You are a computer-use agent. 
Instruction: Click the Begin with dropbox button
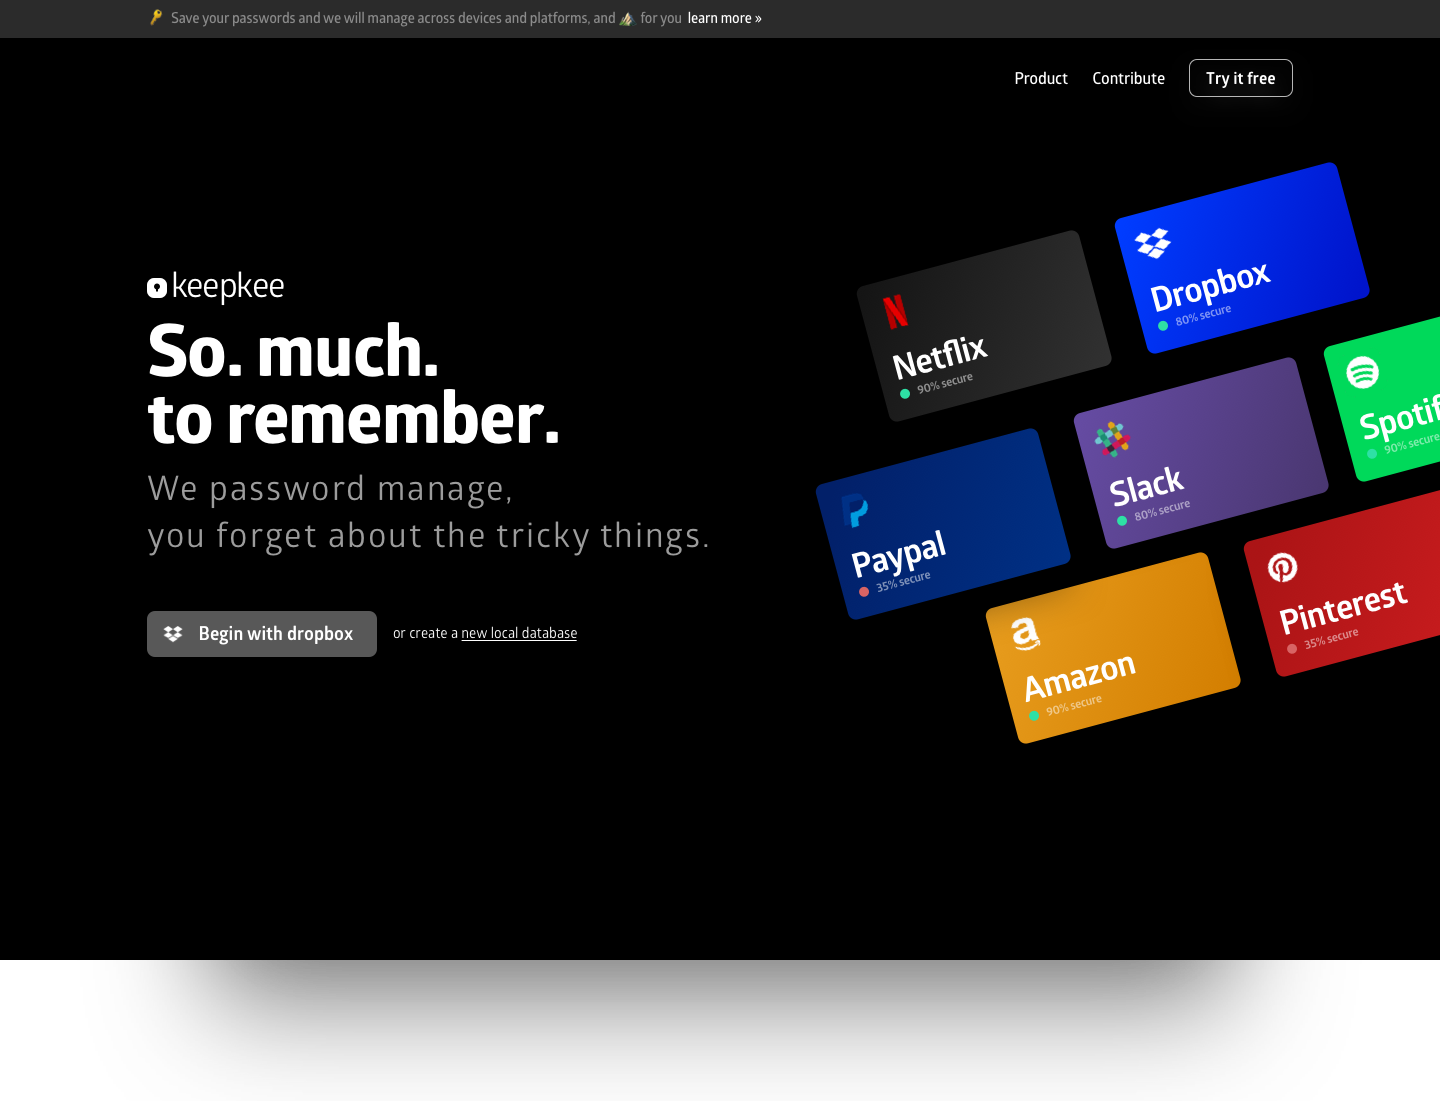click(x=262, y=634)
